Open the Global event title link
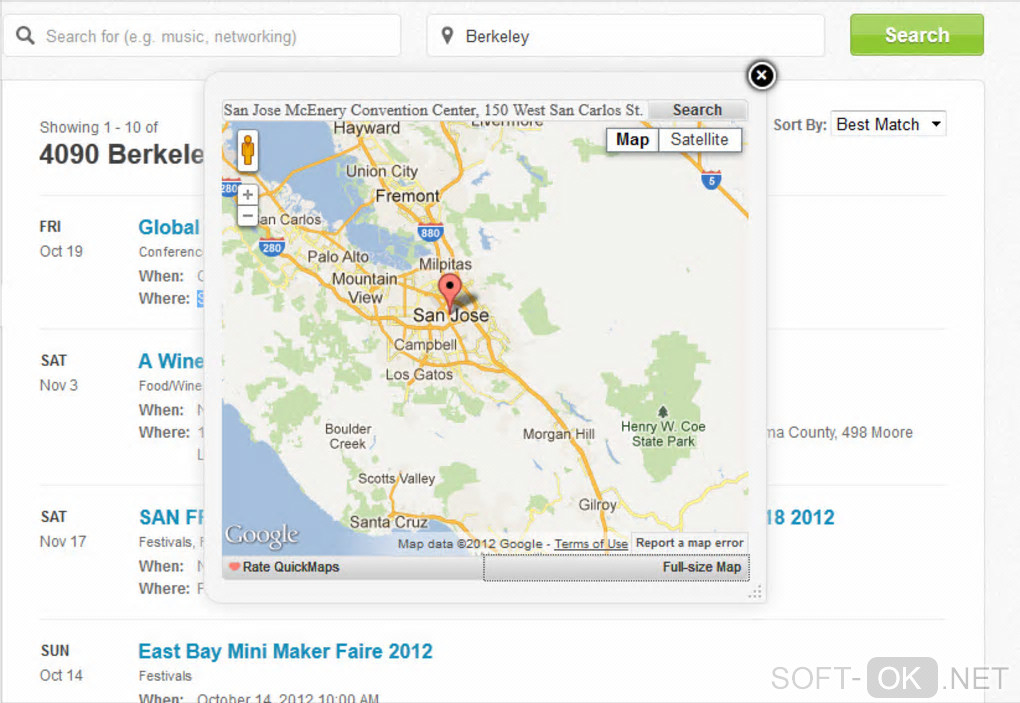 tap(169, 227)
